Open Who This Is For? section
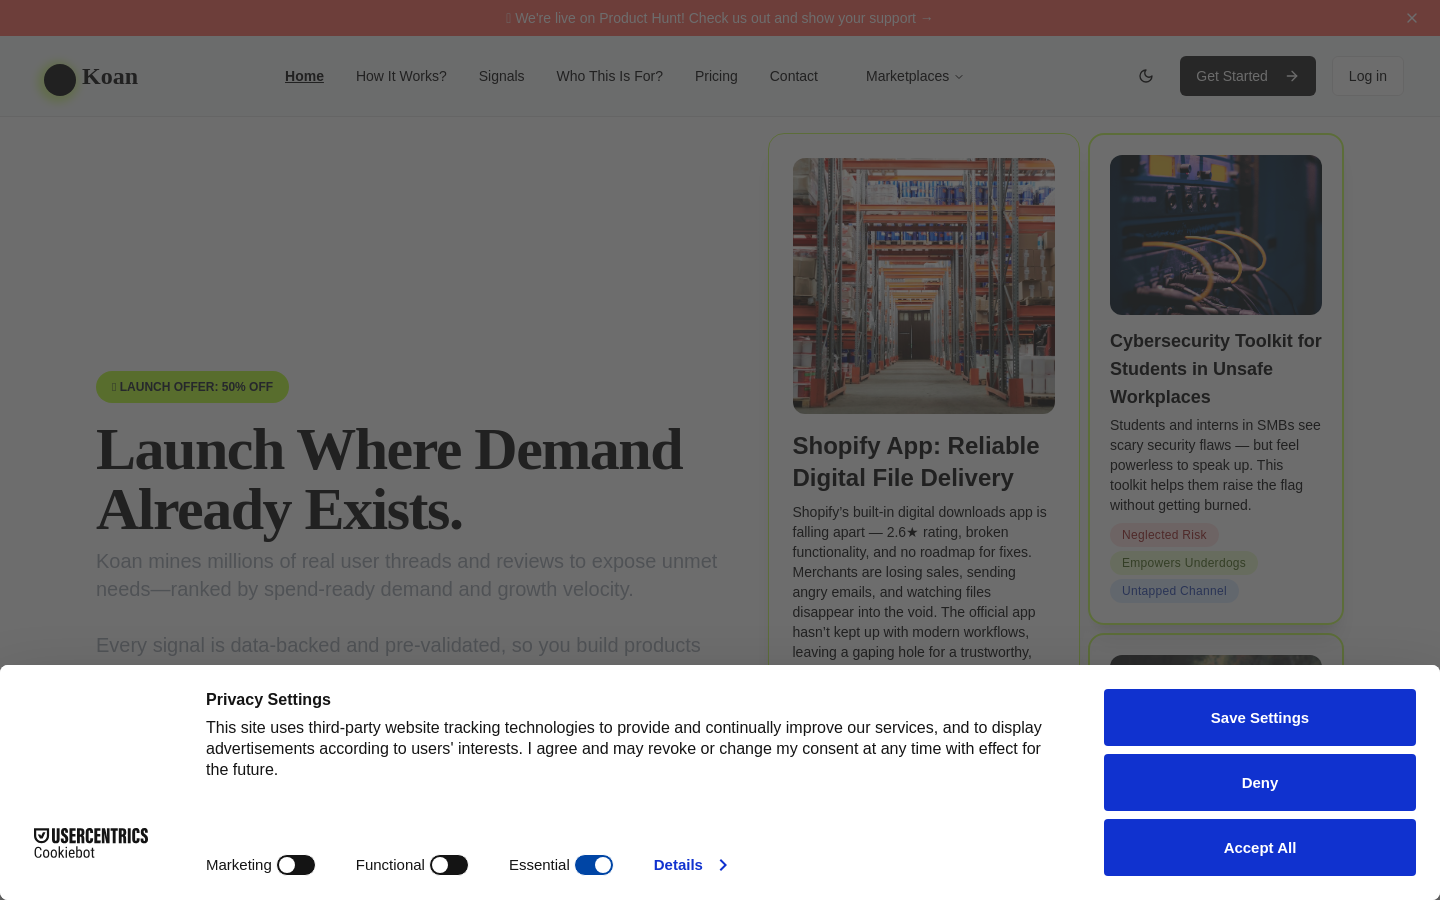 (609, 76)
